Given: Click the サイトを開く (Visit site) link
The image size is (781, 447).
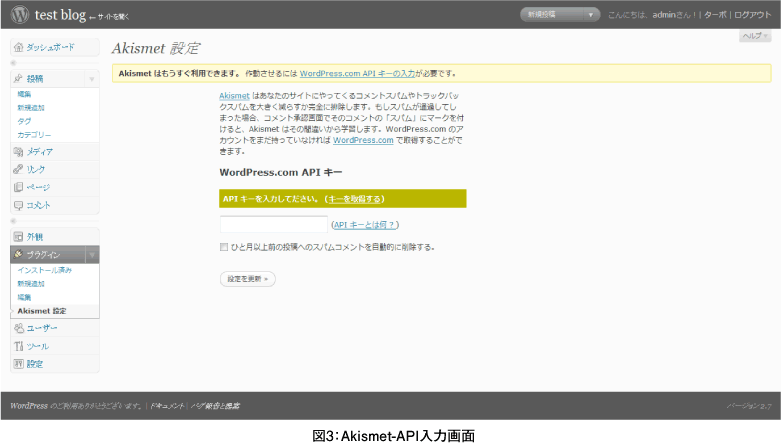Looking at the screenshot, I should tap(110, 17).
